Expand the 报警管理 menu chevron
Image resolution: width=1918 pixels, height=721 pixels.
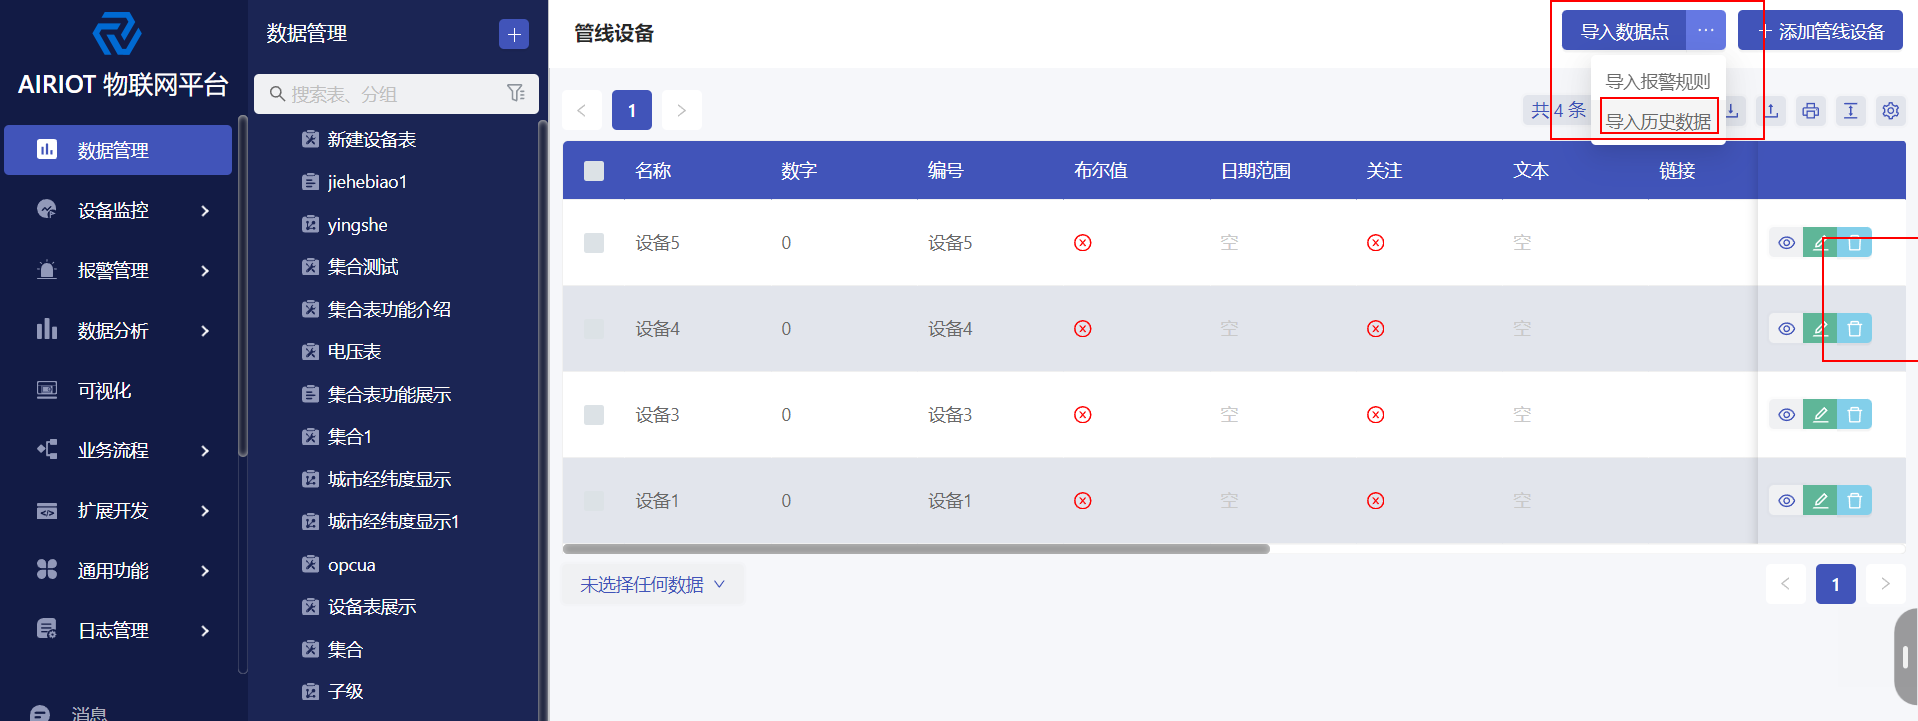205,271
